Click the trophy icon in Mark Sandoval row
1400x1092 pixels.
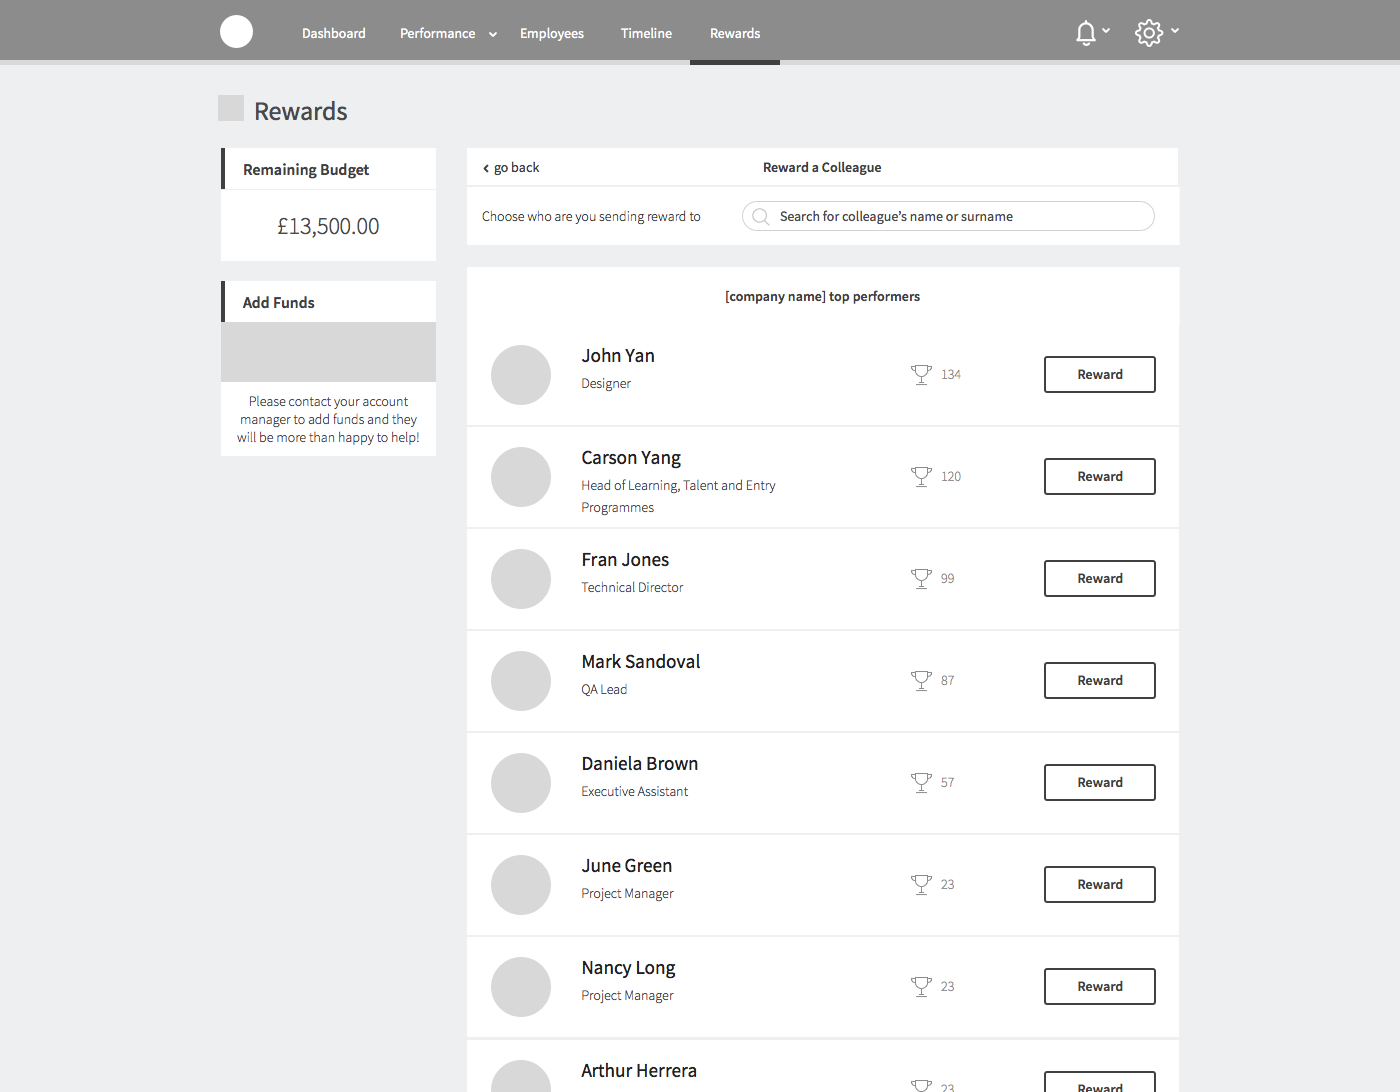(x=921, y=680)
